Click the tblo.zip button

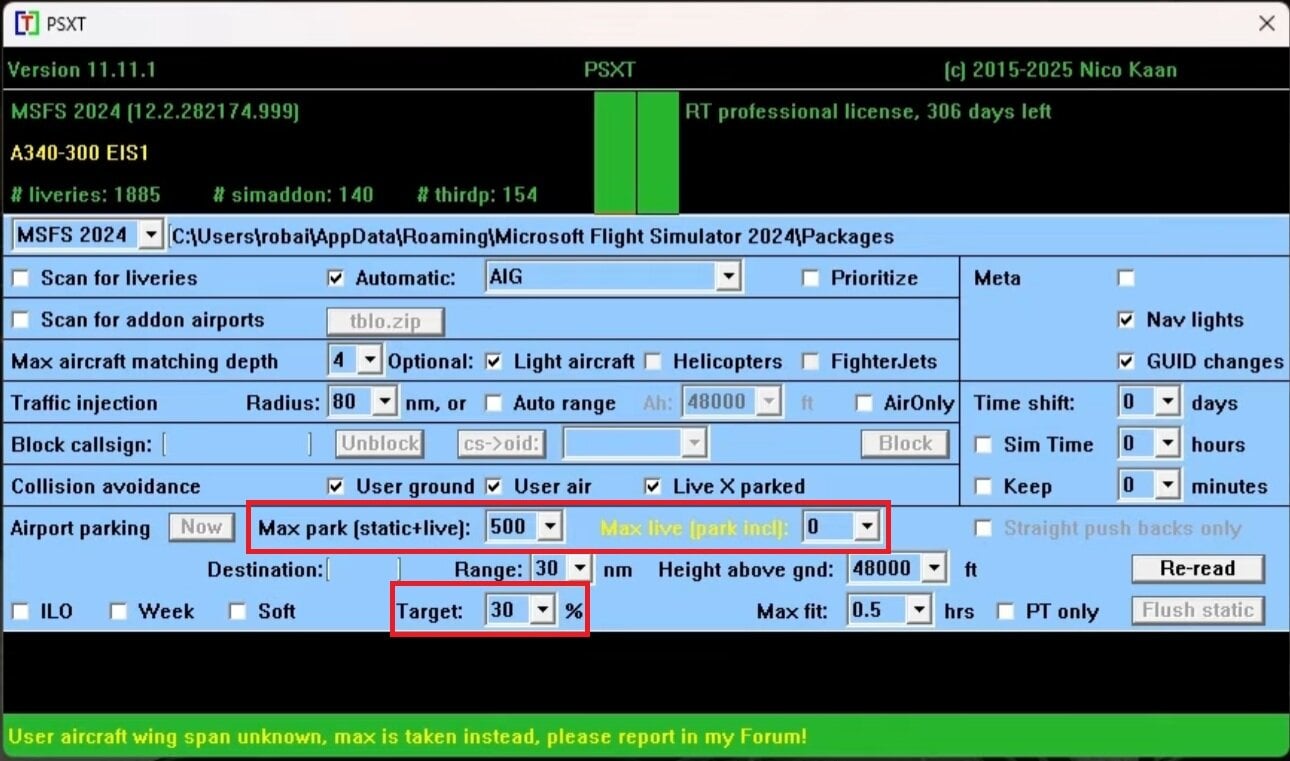click(385, 321)
